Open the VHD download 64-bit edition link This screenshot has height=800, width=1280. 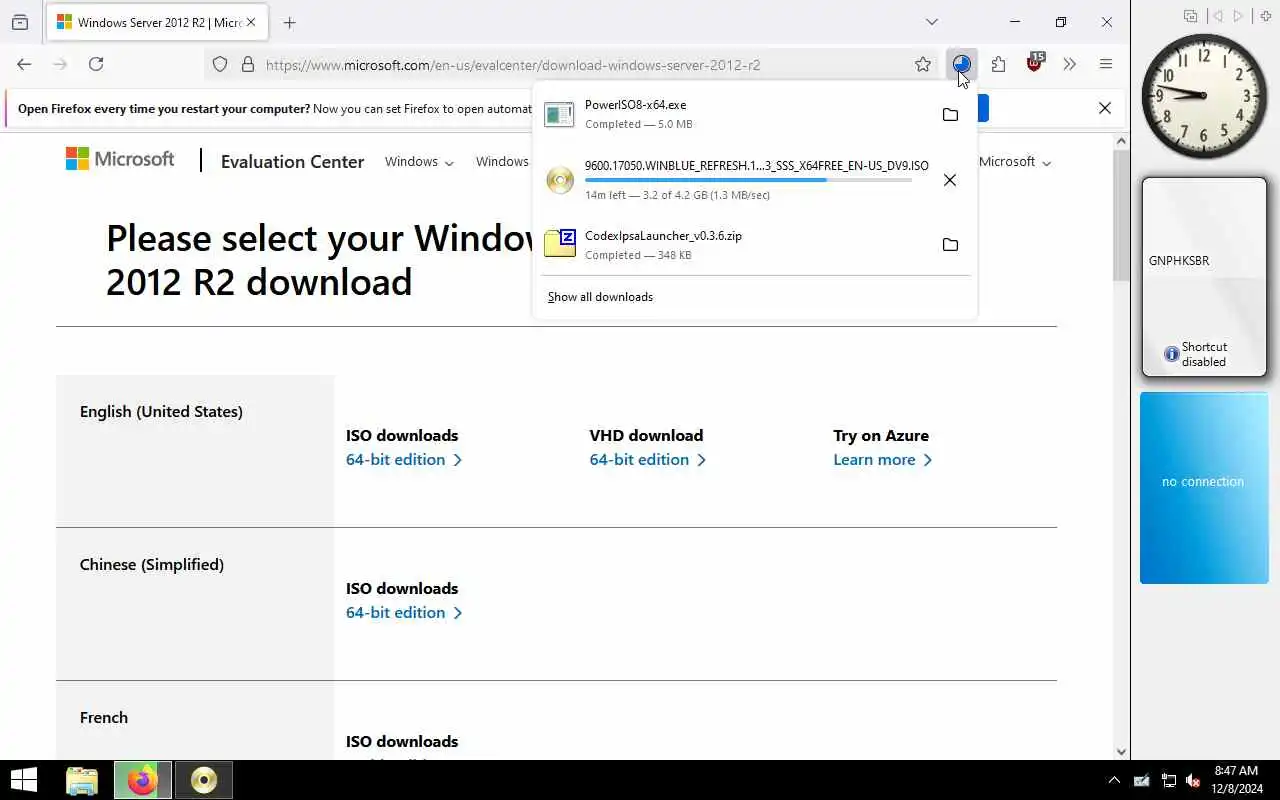point(648,460)
